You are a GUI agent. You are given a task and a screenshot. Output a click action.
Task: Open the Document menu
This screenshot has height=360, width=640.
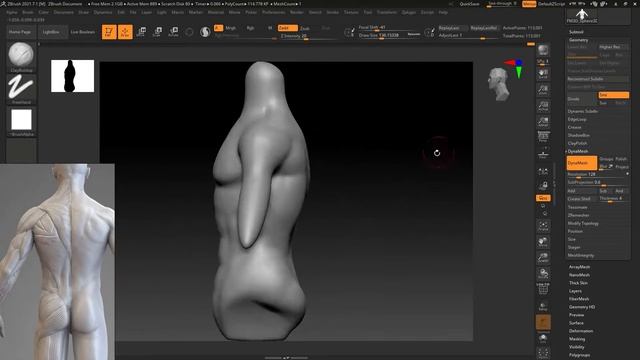pyautogui.click(x=64, y=12)
